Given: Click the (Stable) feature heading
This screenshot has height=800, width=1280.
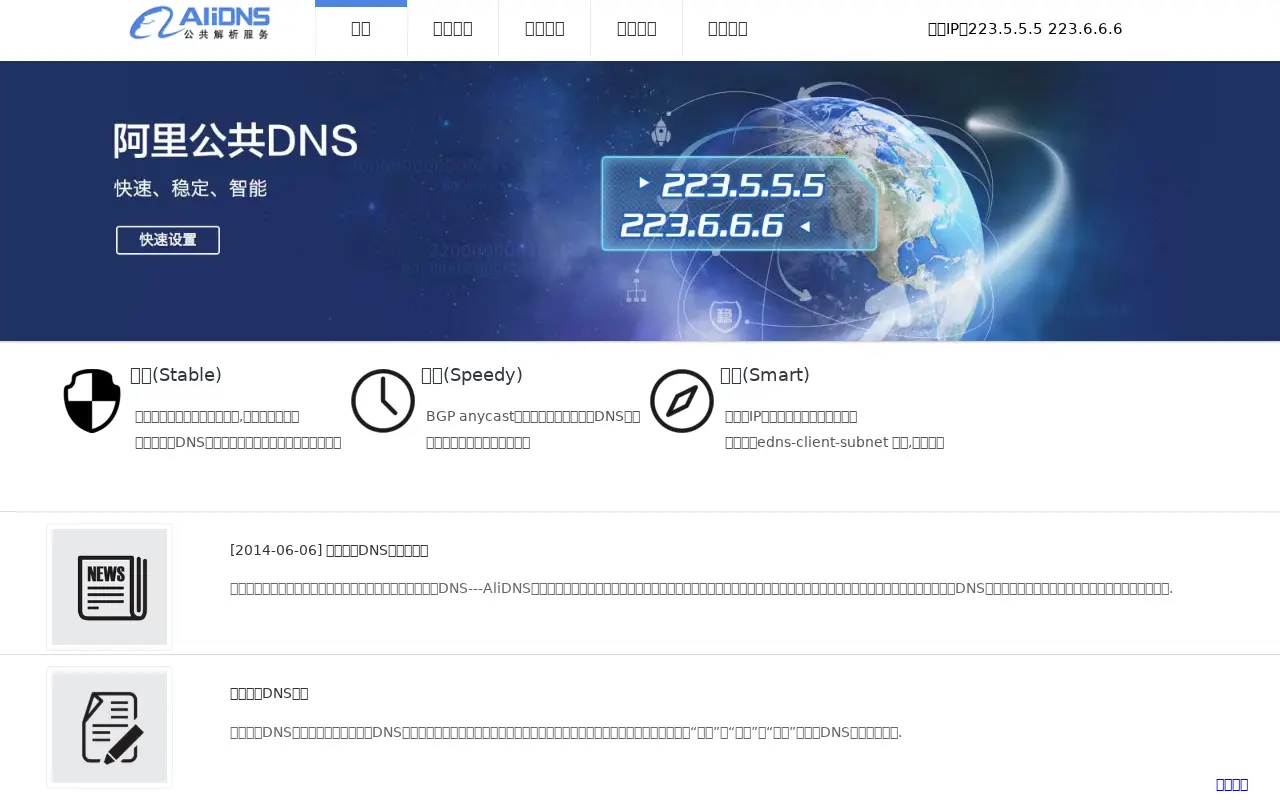Looking at the screenshot, I should click(176, 375).
